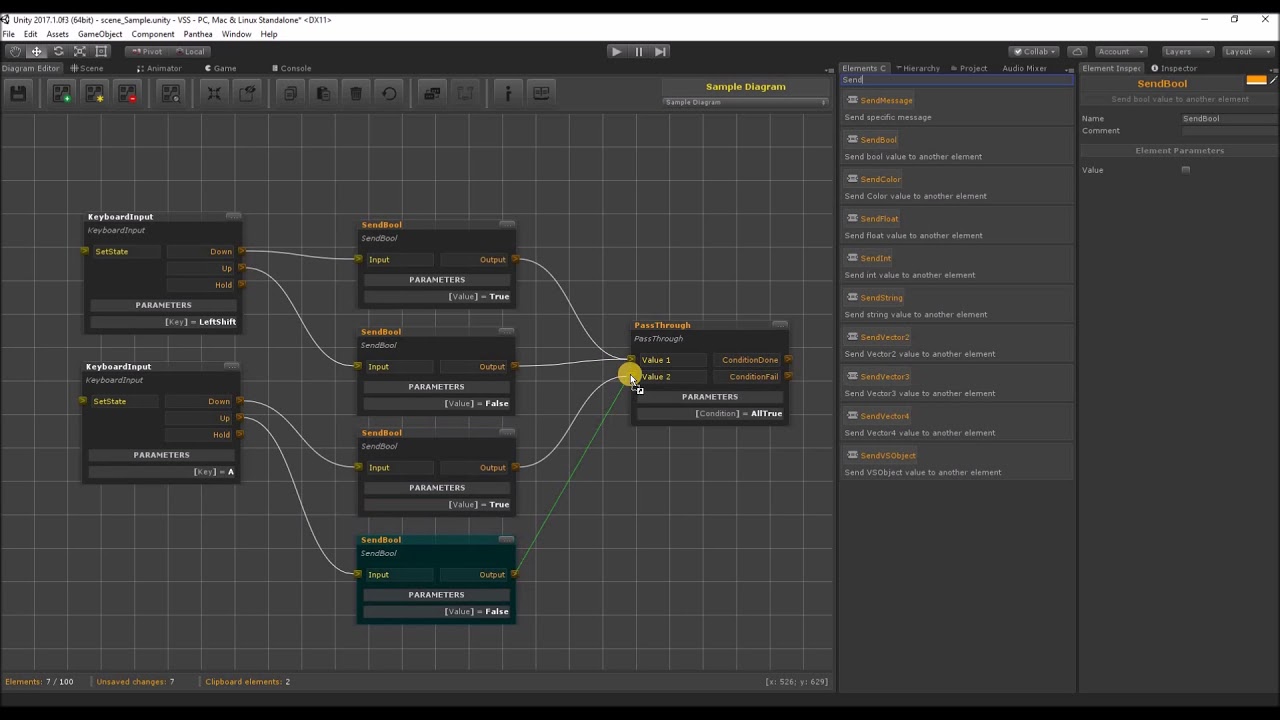1280x720 pixels.
Task: Select the SendColor element button
Action: (x=873, y=179)
